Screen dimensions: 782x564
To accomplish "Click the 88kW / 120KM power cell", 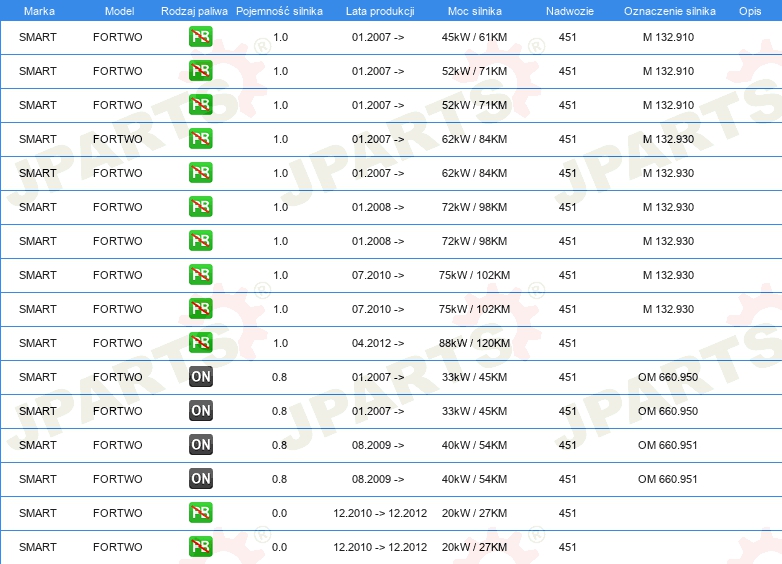I will [x=475, y=343].
